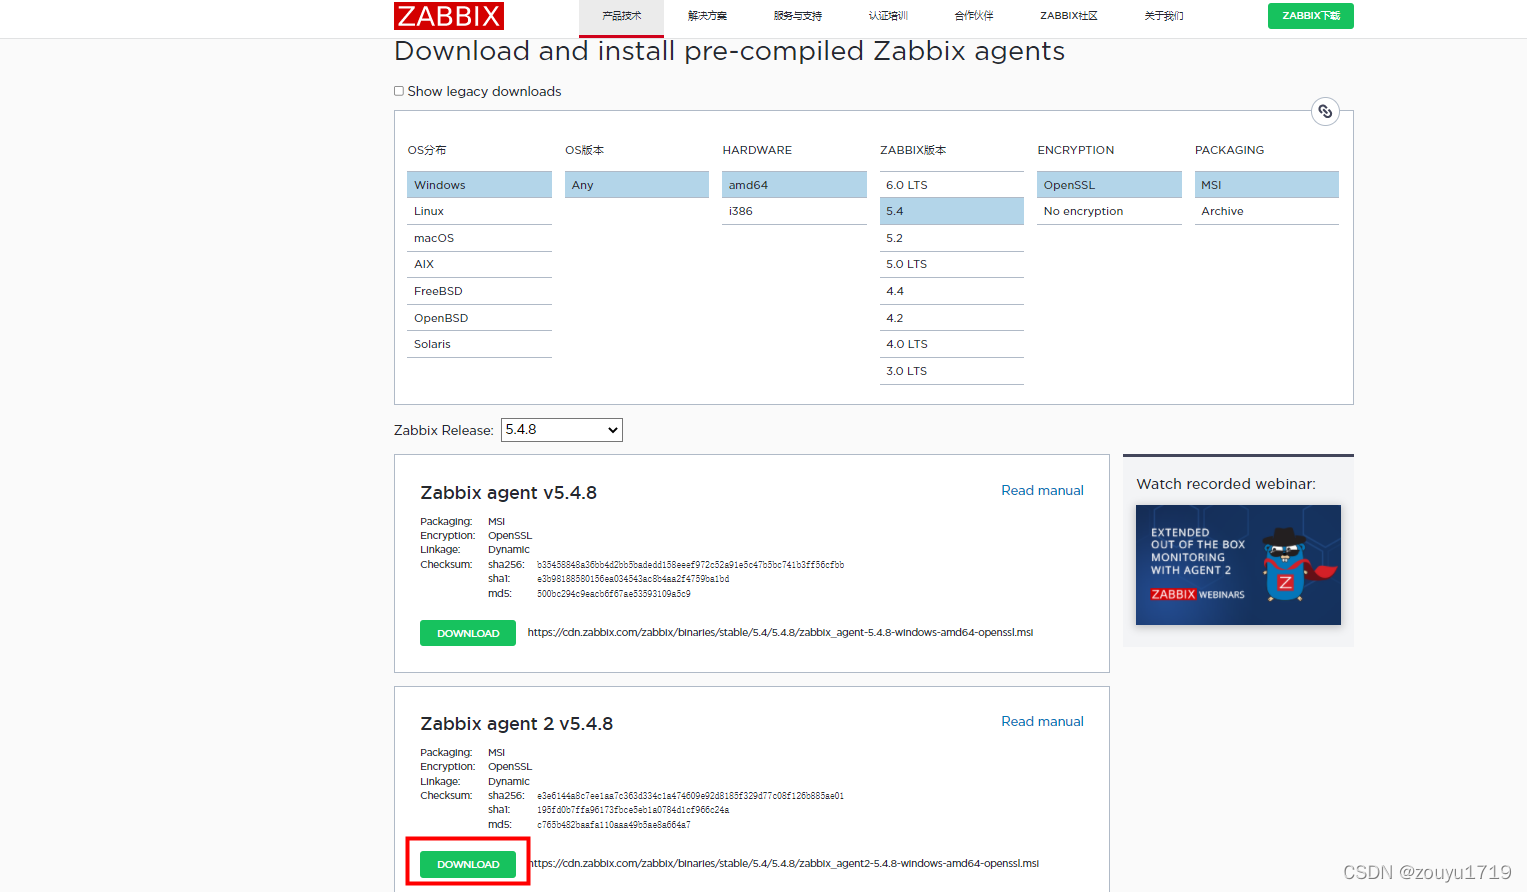Select Zabbix version 3.0 LTS
Screen dimensions: 1527x892
pyautogui.click(x=952, y=371)
